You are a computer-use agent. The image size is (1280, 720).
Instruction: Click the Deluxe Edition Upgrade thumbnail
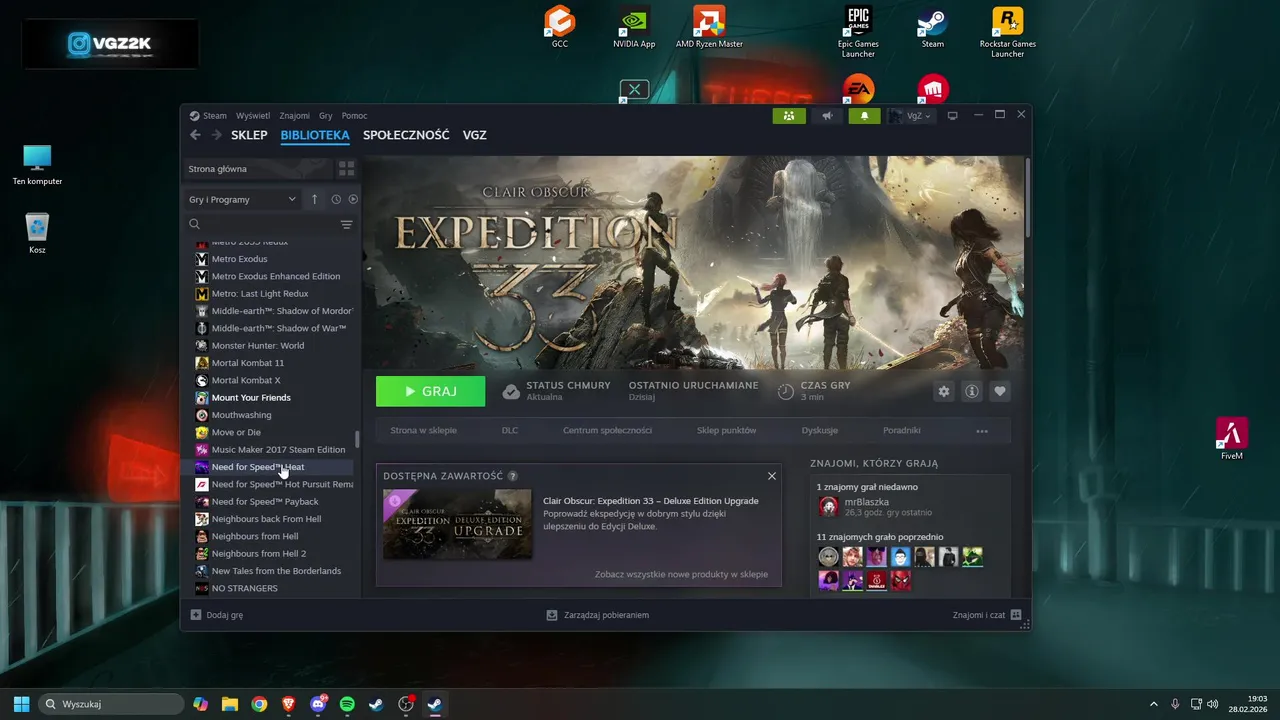(457, 524)
